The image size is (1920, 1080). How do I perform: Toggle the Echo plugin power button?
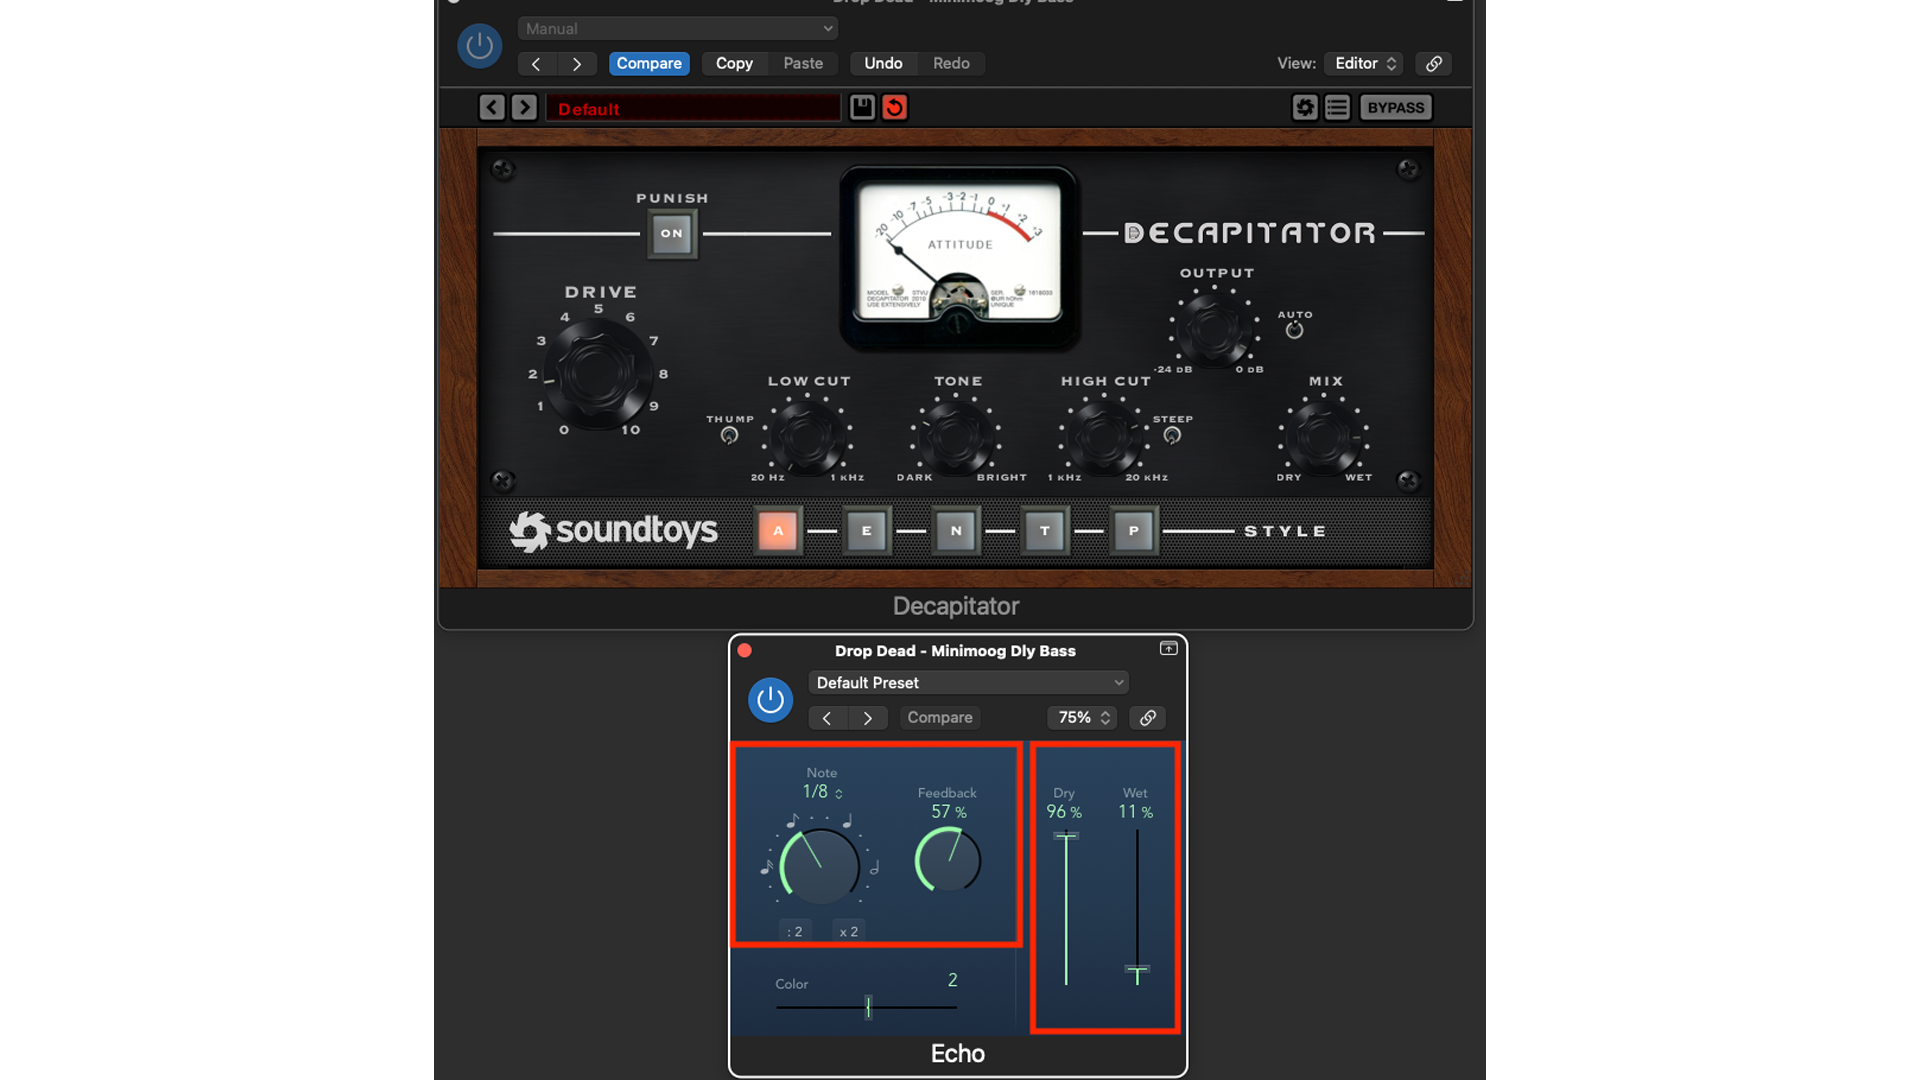click(770, 700)
